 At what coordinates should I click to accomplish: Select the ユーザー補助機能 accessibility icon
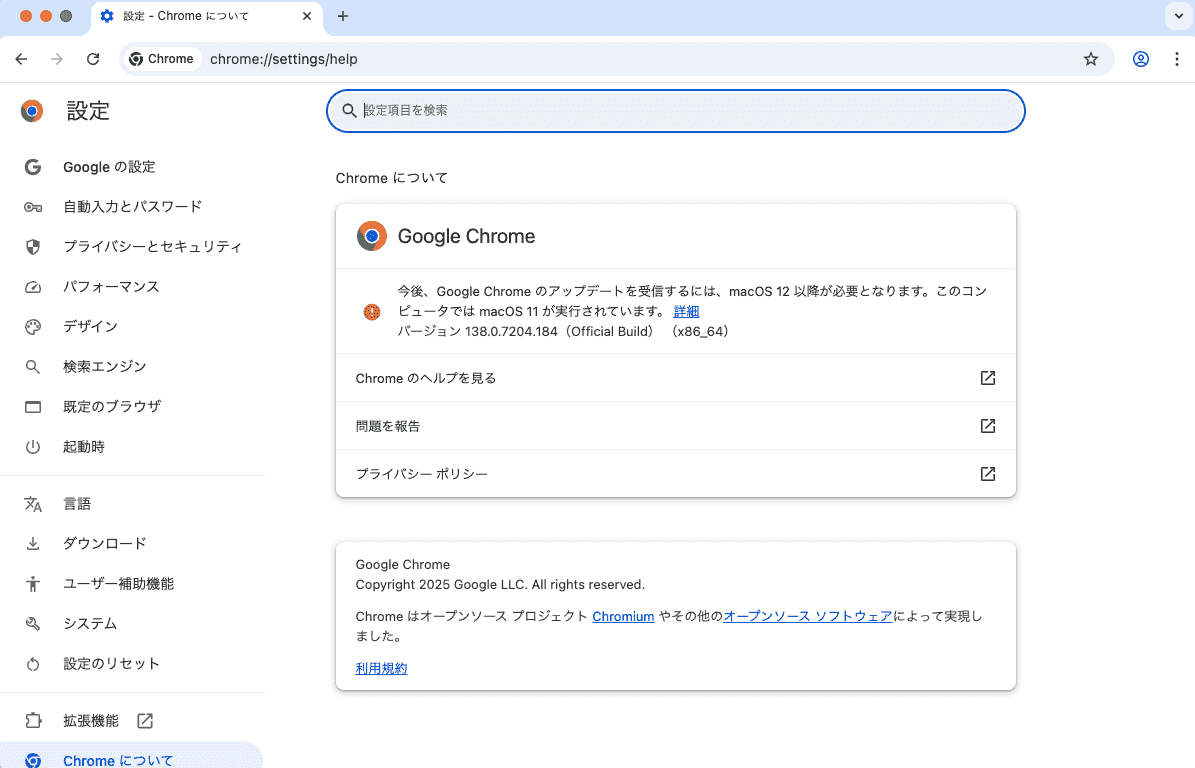point(33,584)
